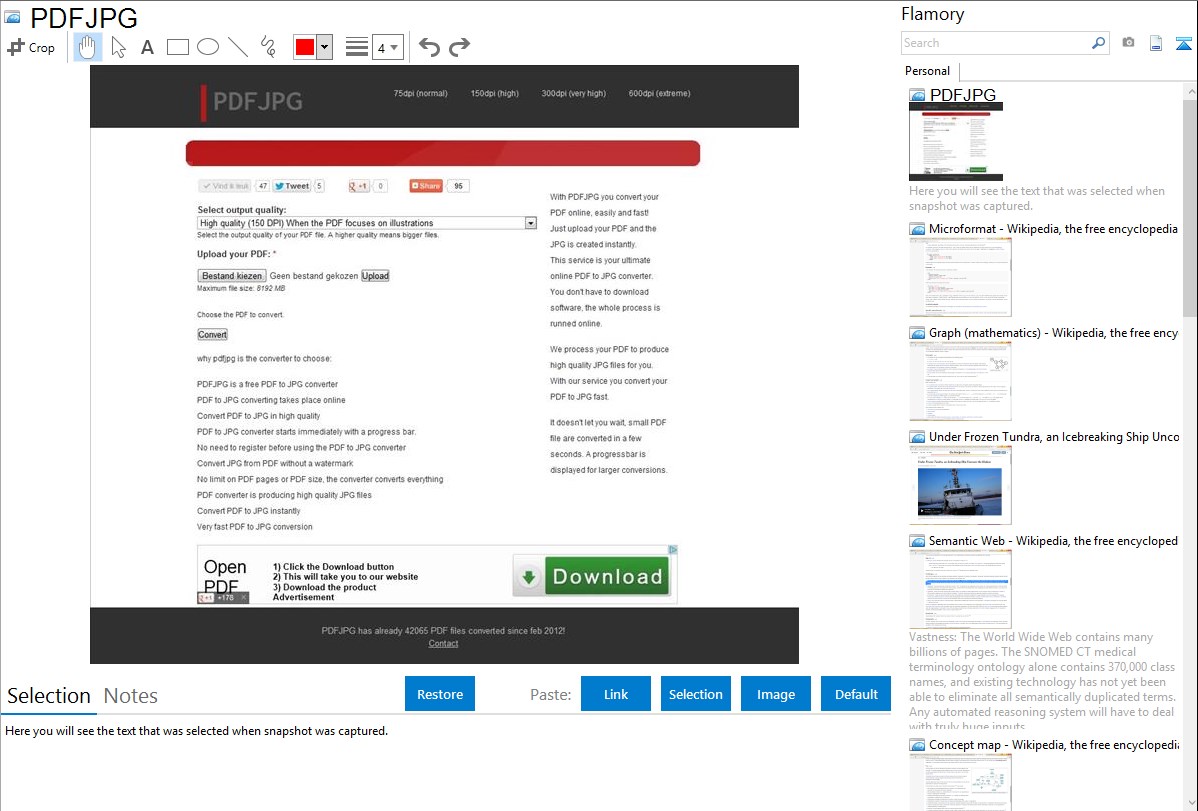Click the icon beside Under Frozen Tundra entry

pos(917,437)
